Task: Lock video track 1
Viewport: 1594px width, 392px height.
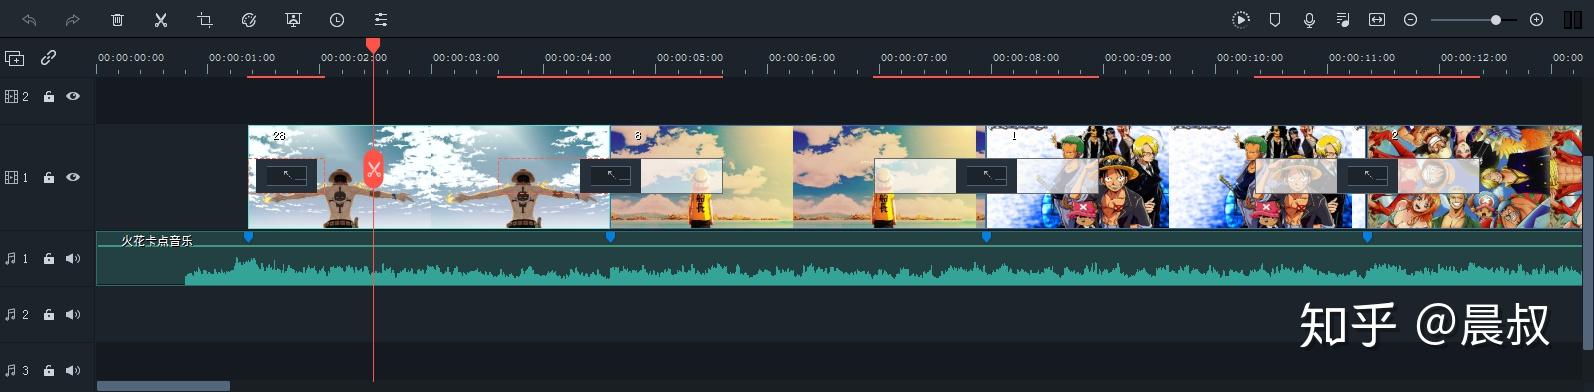Action: (49, 178)
